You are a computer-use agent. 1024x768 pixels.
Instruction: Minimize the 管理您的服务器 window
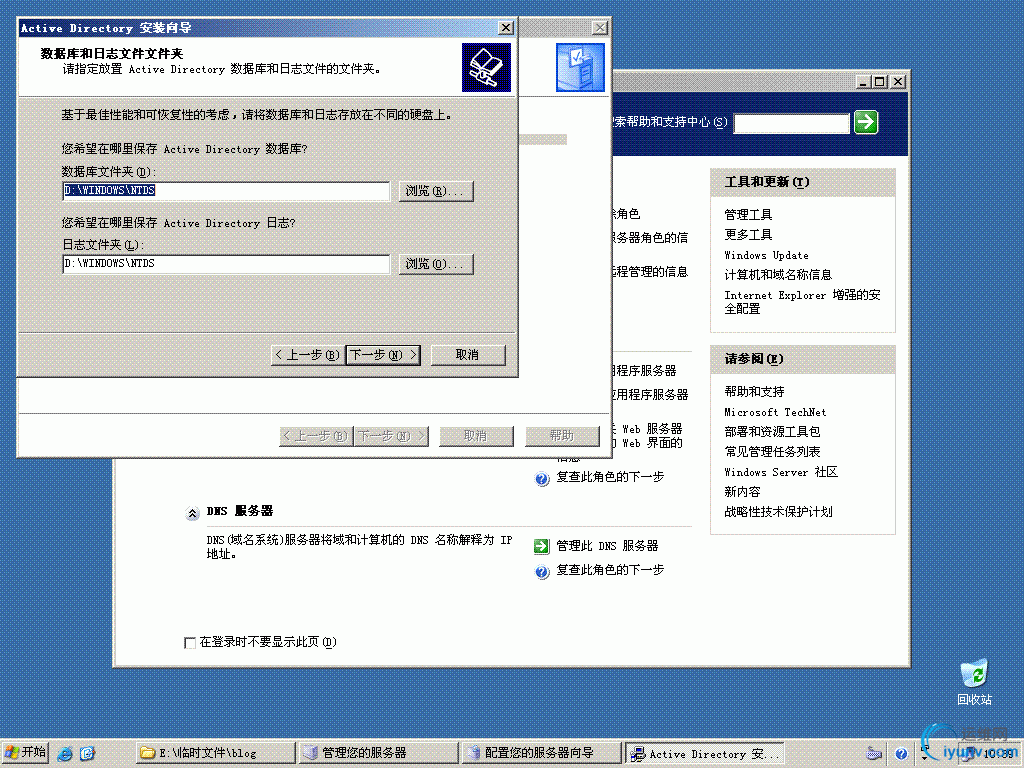pos(863,82)
